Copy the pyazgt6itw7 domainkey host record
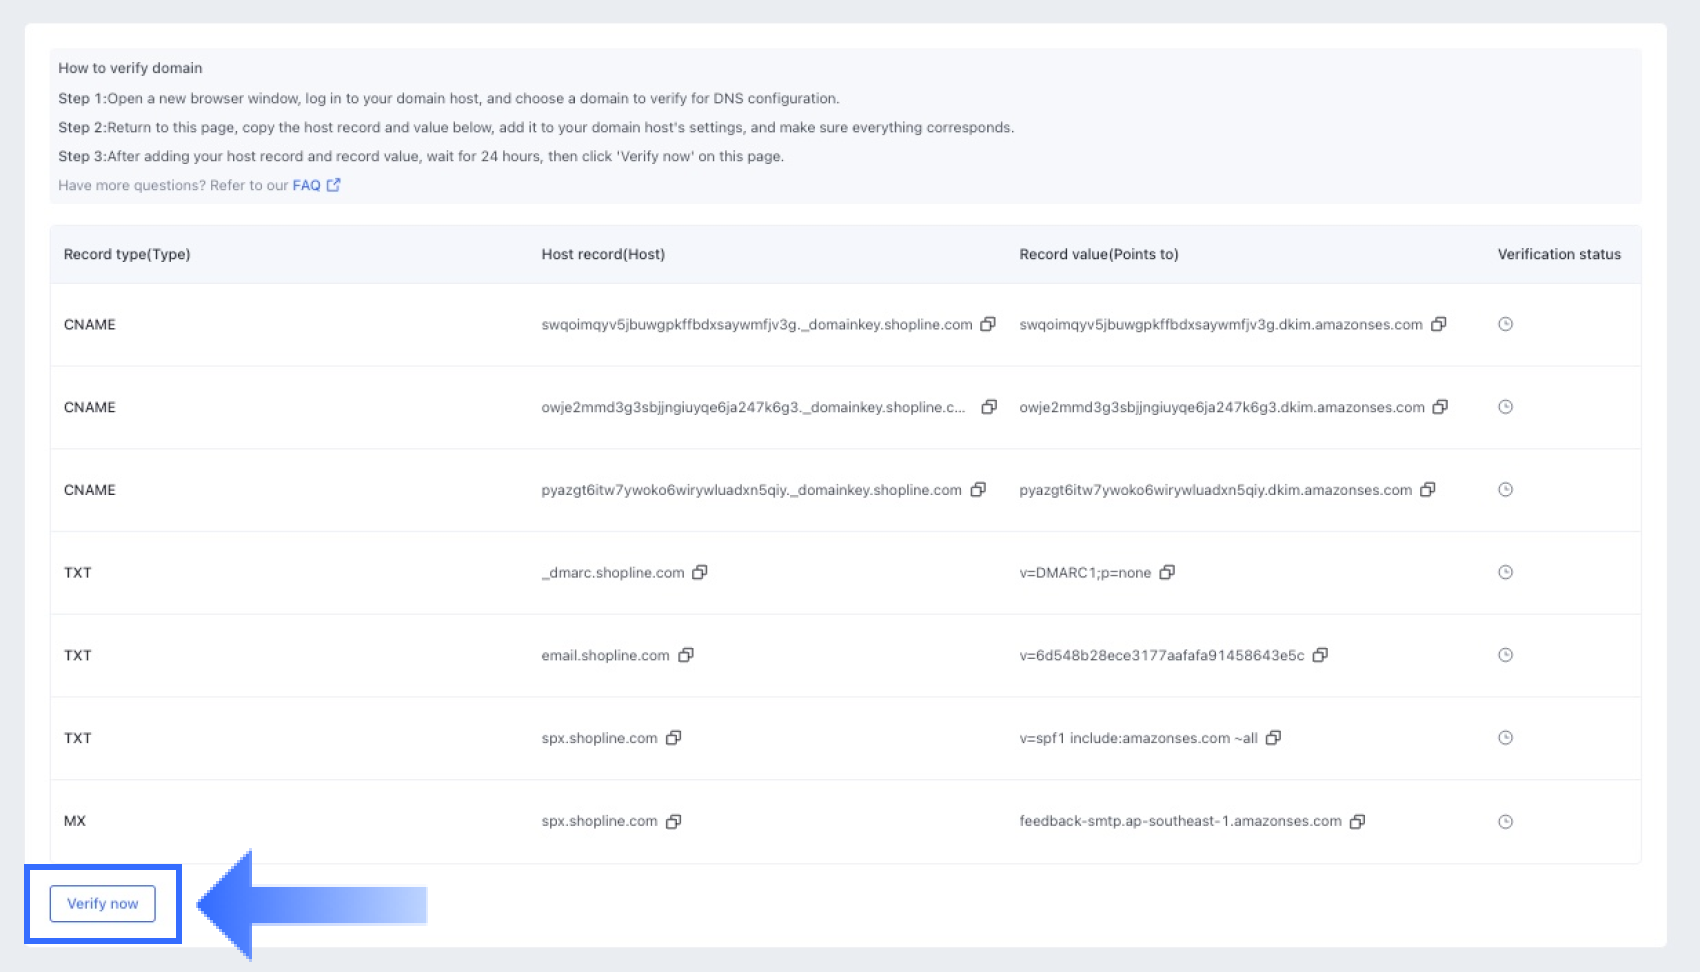Image resolution: width=1700 pixels, height=972 pixels. 978,490
